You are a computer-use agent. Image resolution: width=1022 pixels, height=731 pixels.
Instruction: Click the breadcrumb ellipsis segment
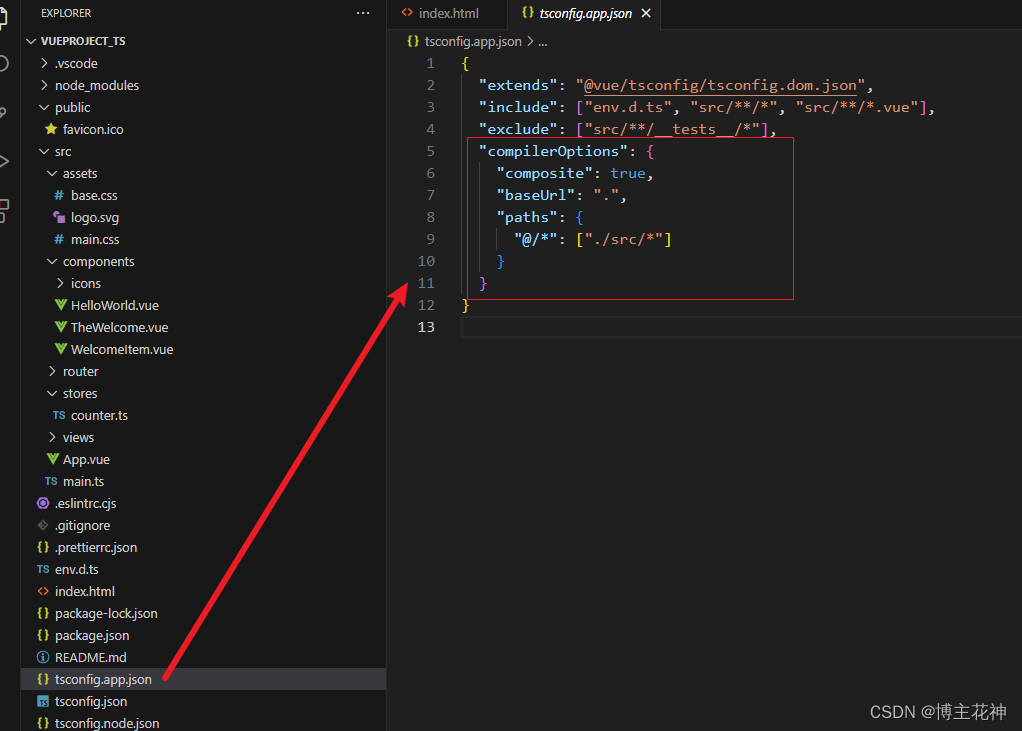[543, 42]
